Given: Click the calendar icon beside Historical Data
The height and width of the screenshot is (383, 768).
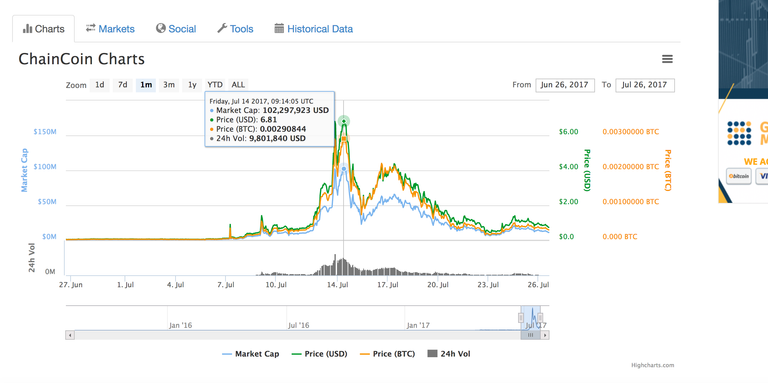Looking at the screenshot, I should point(279,28).
